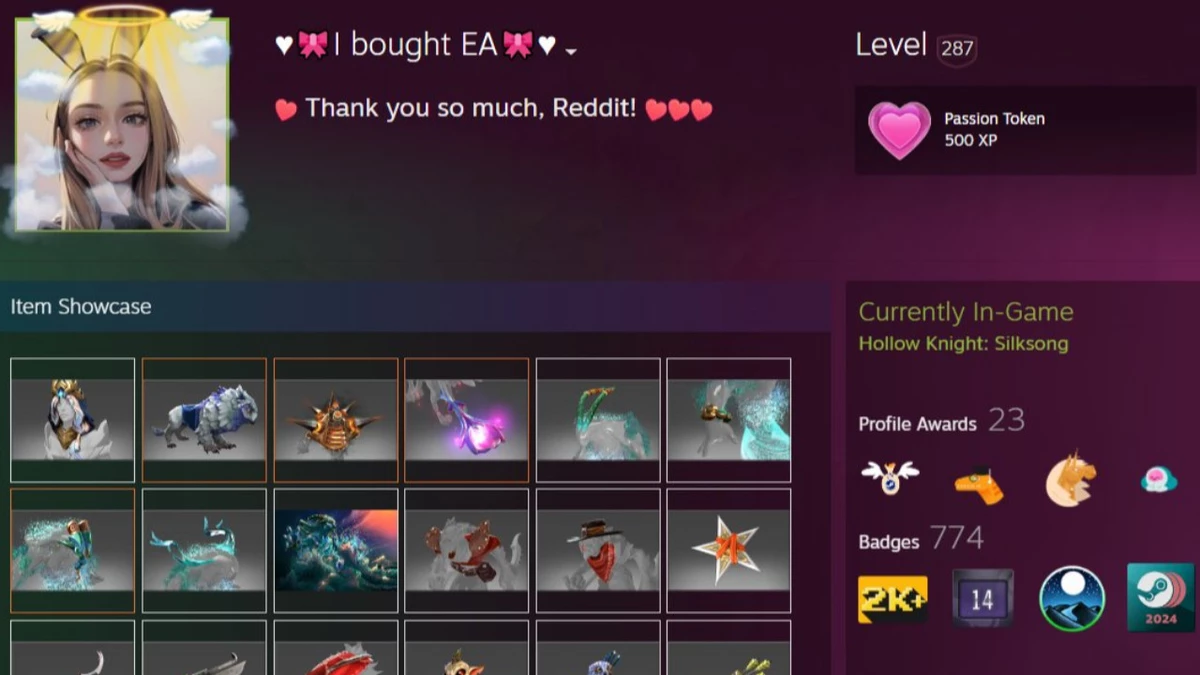The width and height of the screenshot is (1200, 675).
Task: Open the glowing purple staff showcase item
Action: tap(467, 420)
